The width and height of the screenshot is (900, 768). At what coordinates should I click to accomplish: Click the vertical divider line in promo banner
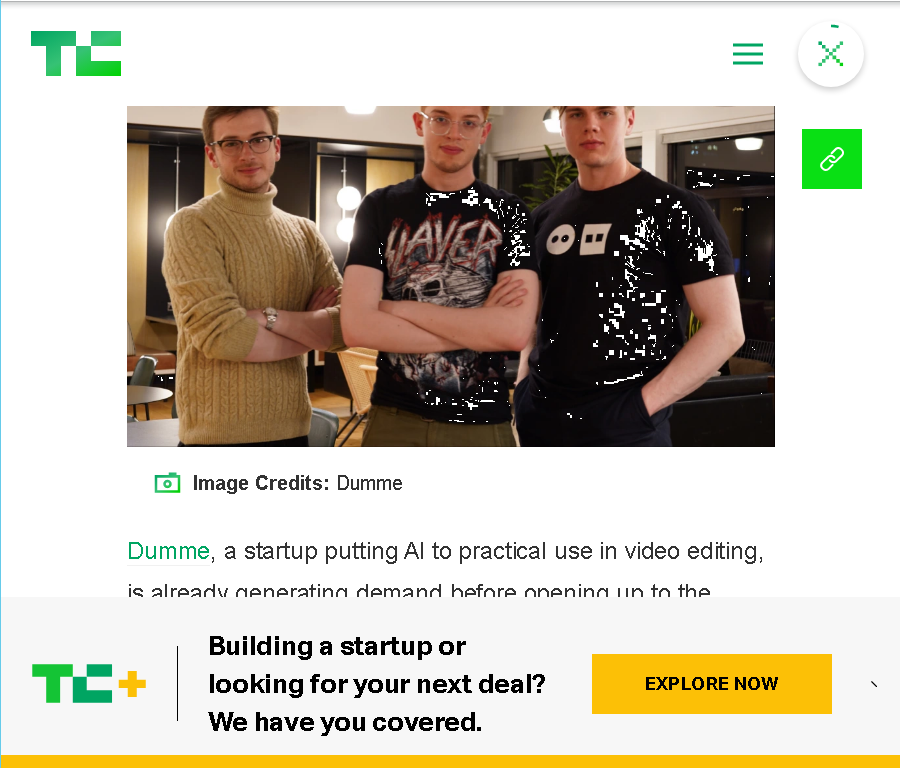coord(177,683)
